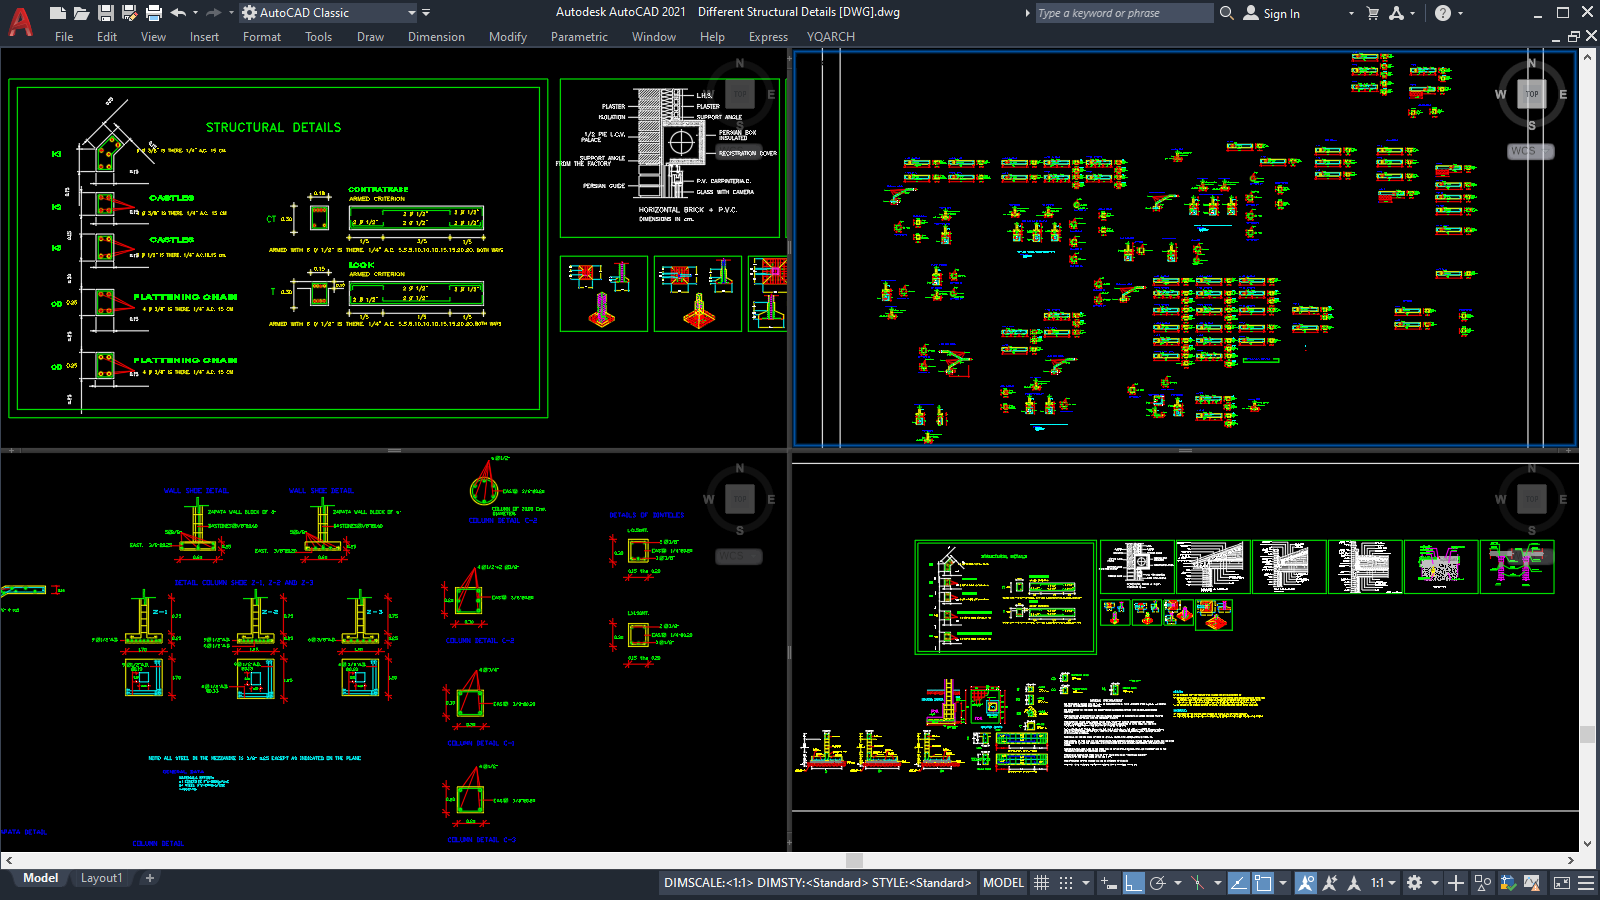Click the Sign In button
Viewport: 1600px width, 900px height.
(1282, 13)
